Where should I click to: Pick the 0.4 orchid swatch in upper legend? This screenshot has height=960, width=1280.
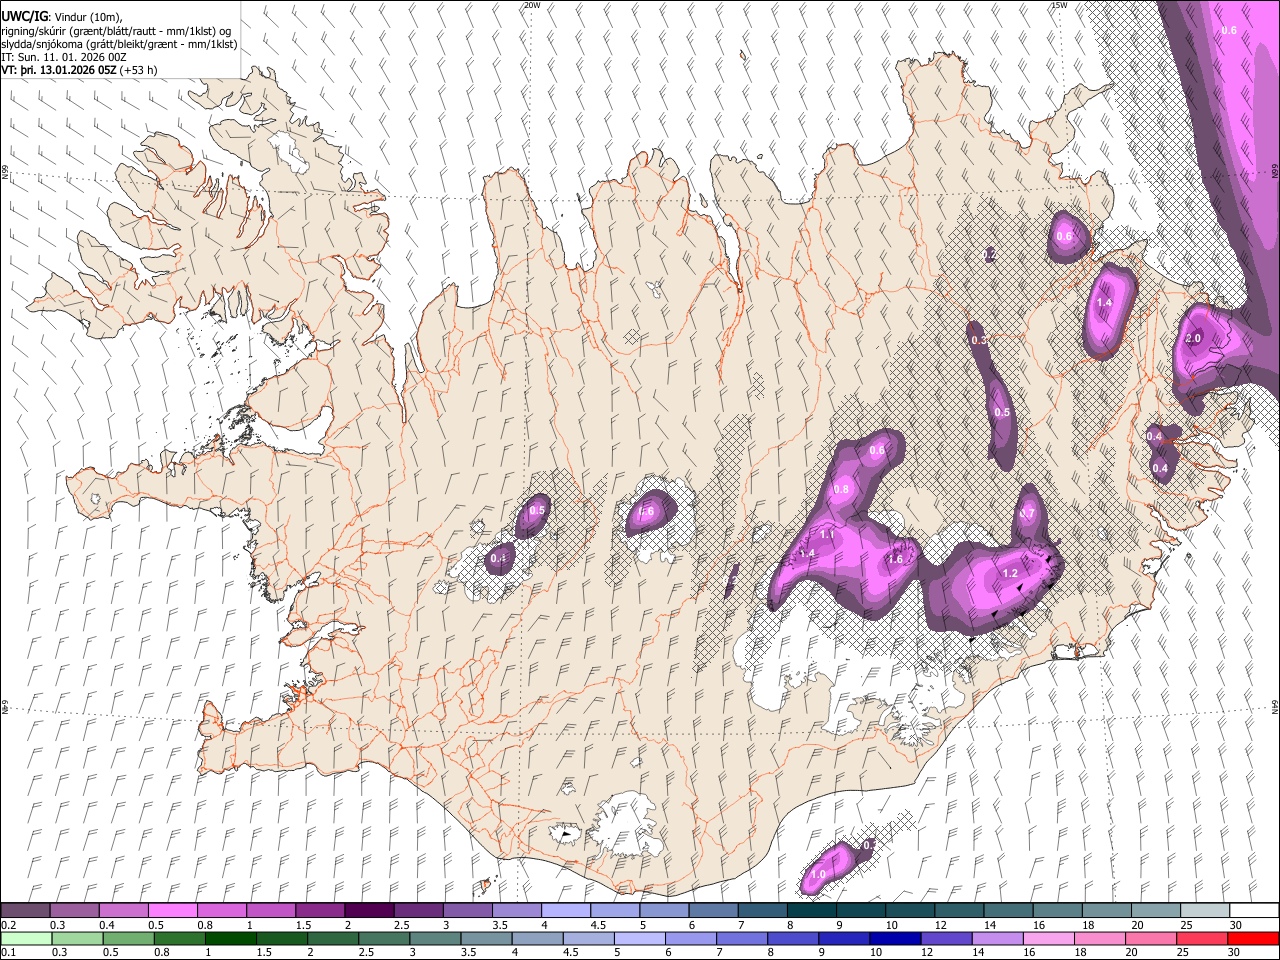(123, 911)
